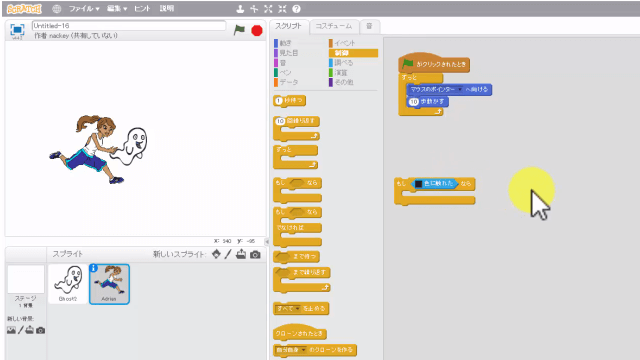Select the Ghost2 sprite thumbnail
Screen dimensions: 640x360
point(68,284)
